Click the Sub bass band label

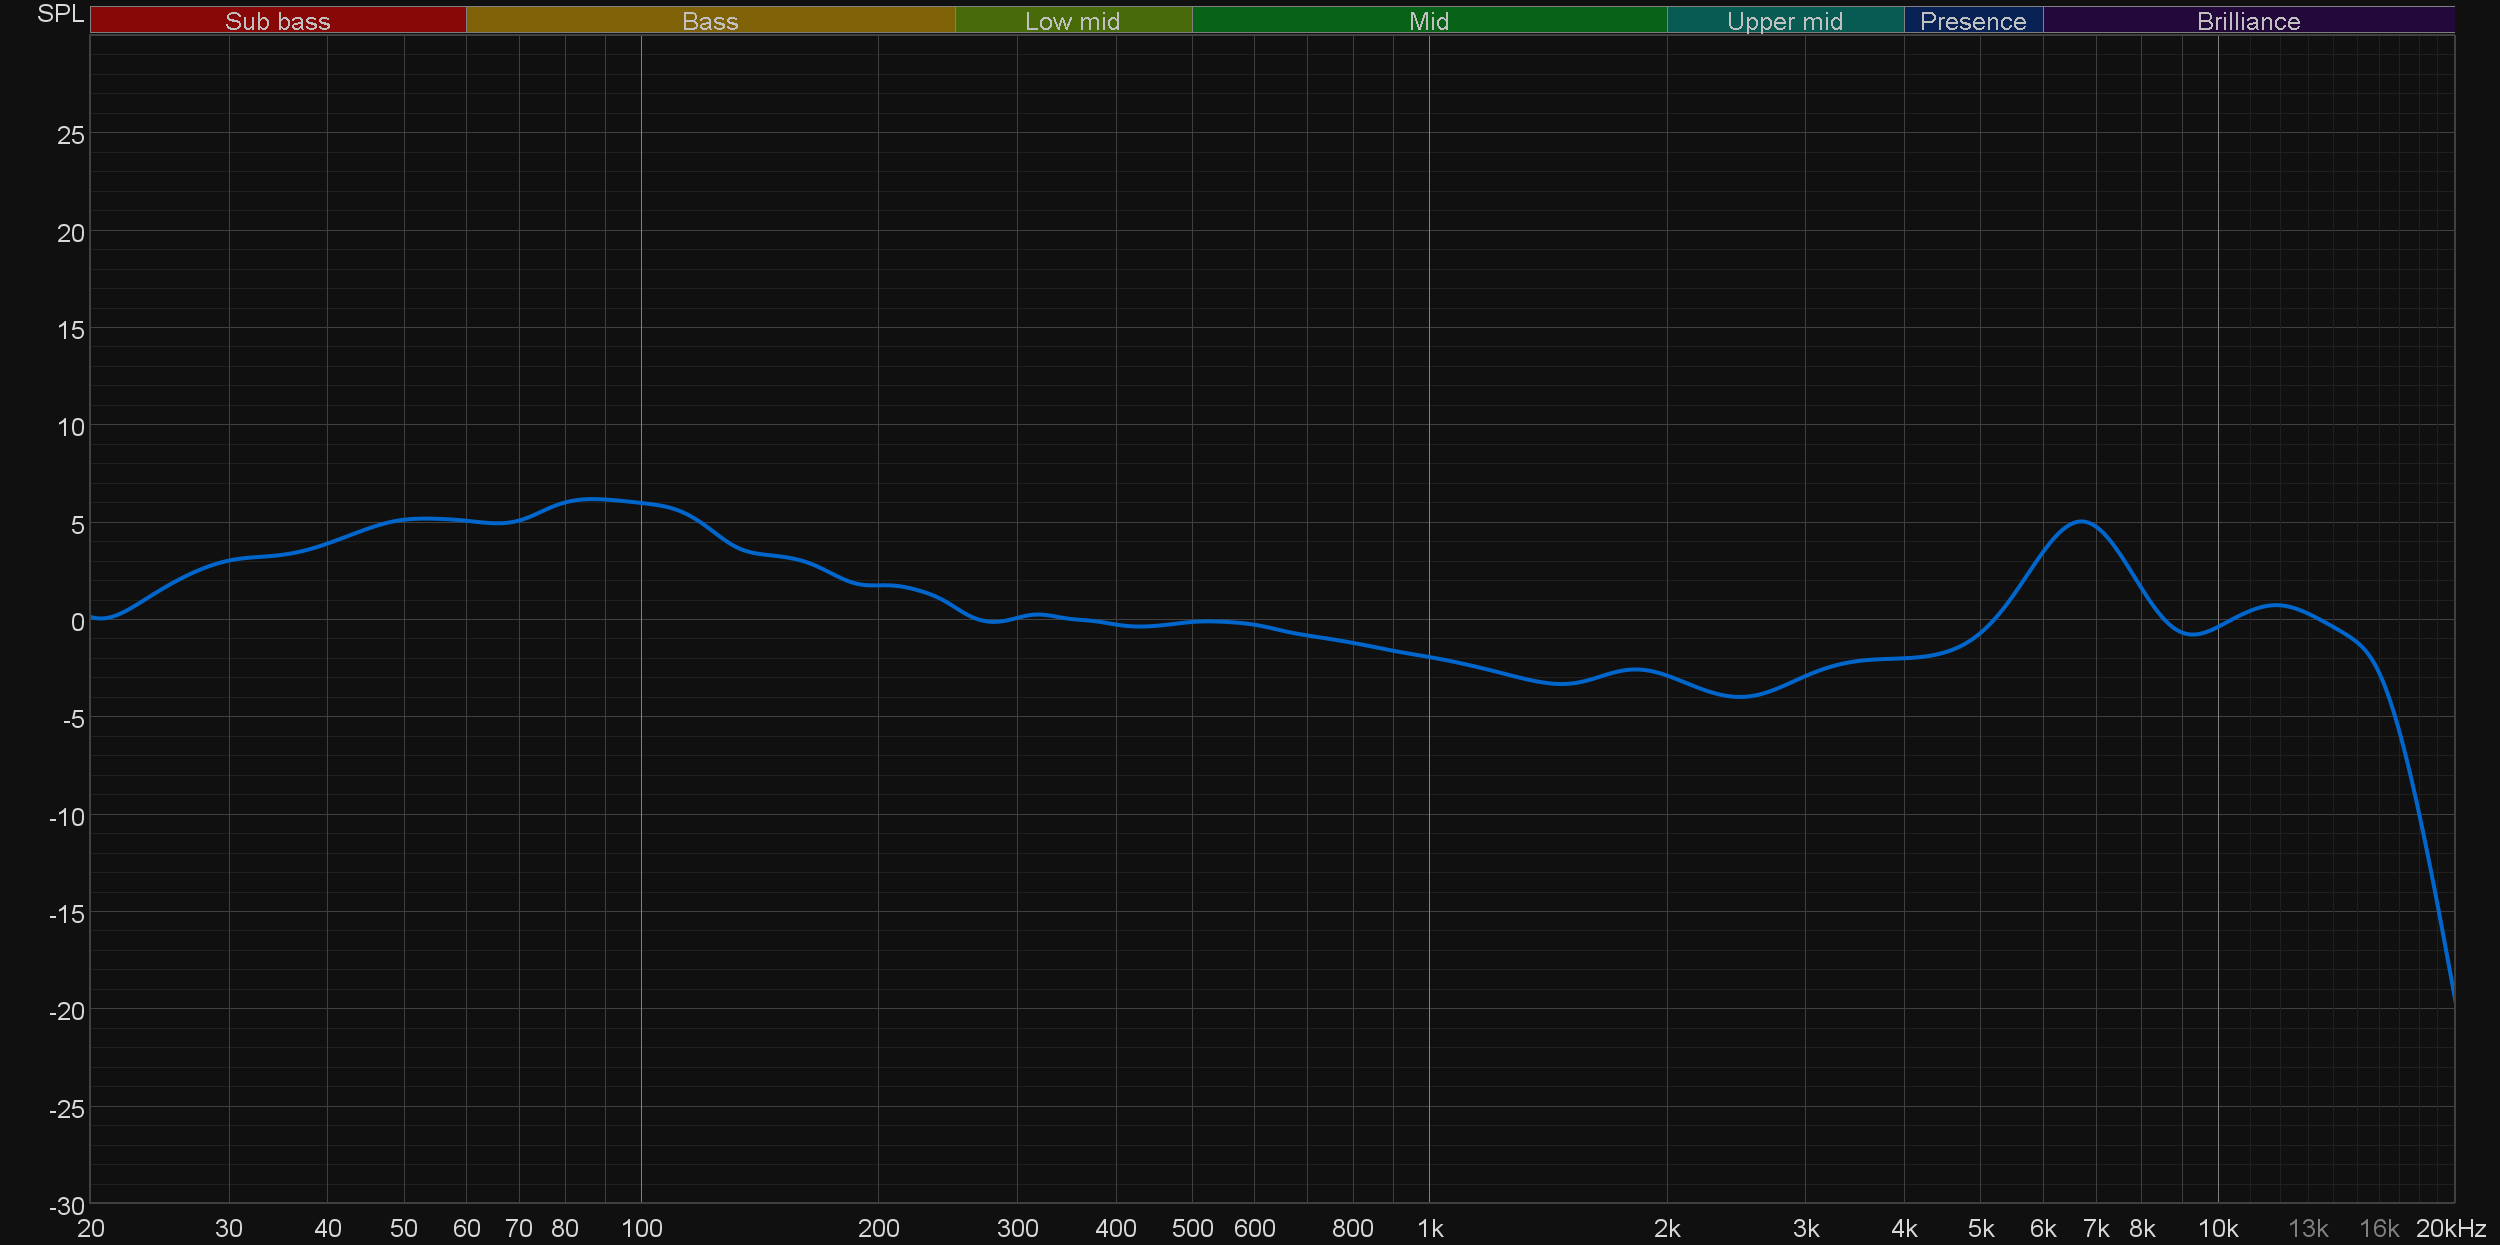point(277,21)
